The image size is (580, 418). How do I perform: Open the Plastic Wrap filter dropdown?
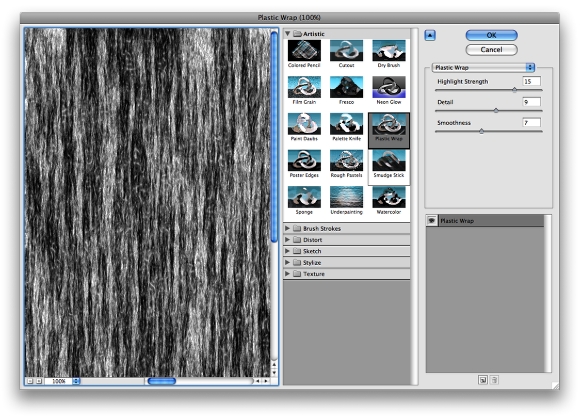[483, 67]
